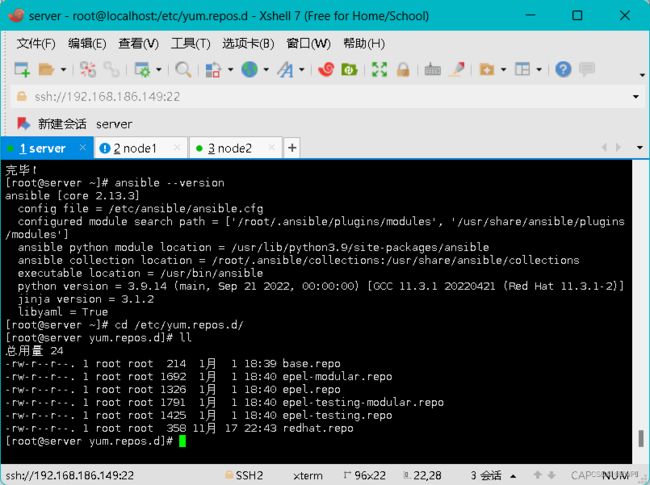
Task: Open the 窗口(W) menu
Action: [x=308, y=44]
